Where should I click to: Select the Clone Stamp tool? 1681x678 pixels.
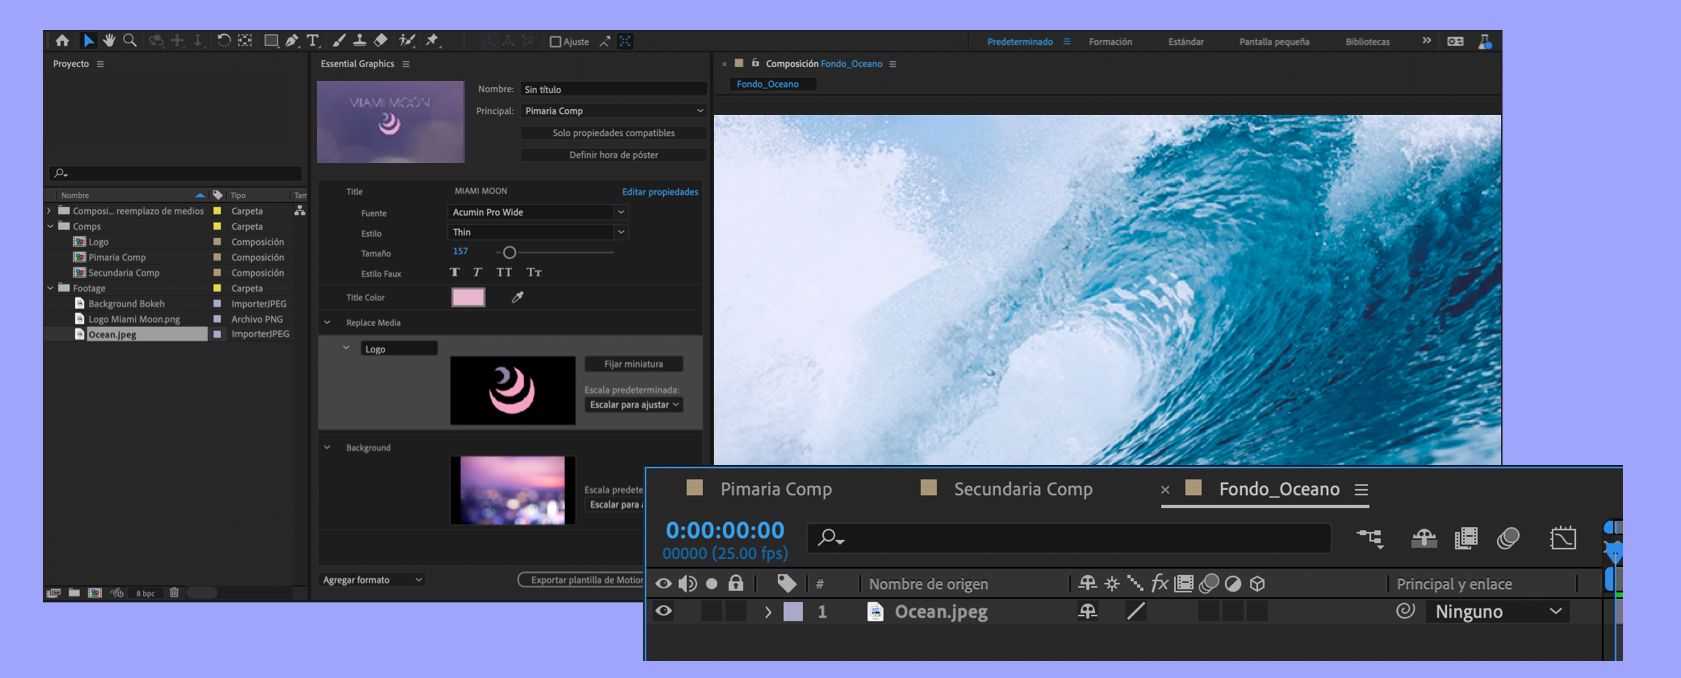click(x=360, y=41)
